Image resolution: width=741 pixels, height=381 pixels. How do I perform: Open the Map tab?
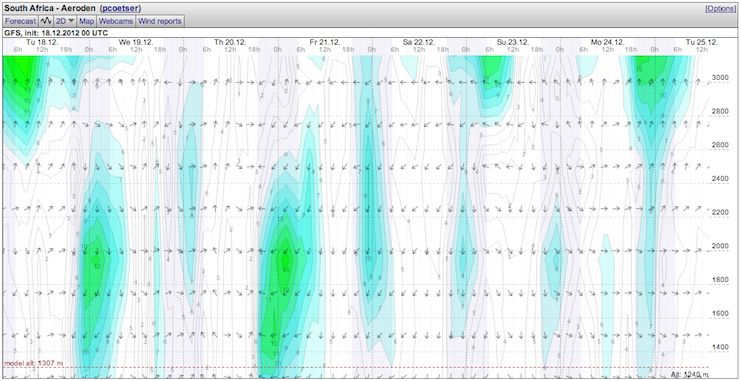pyautogui.click(x=86, y=21)
